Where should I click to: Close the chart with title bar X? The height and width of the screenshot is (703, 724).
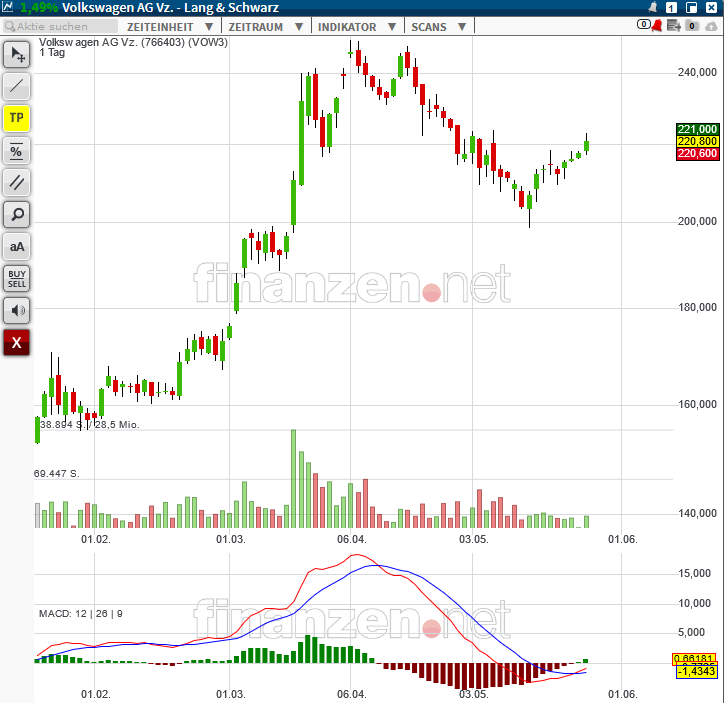pyautogui.click(x=712, y=7)
